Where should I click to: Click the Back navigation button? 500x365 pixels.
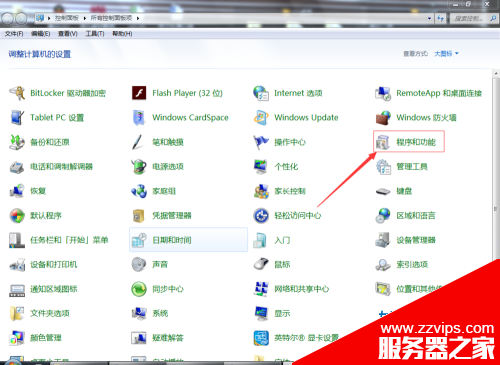click(7, 18)
